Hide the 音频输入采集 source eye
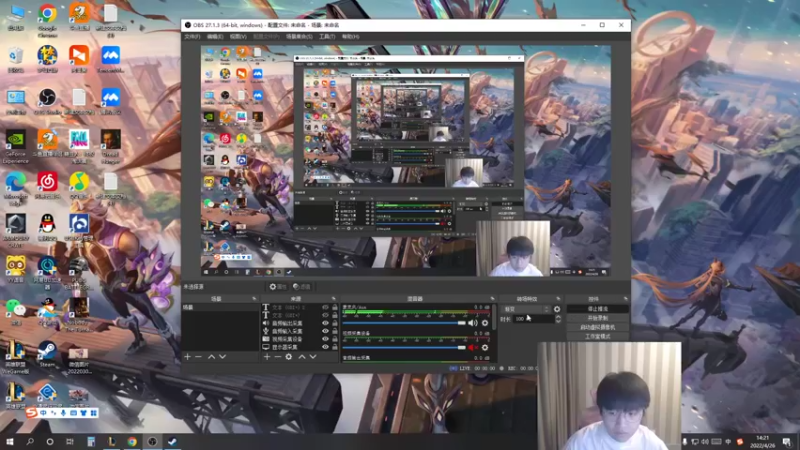The height and width of the screenshot is (450, 800). pyautogui.click(x=325, y=331)
